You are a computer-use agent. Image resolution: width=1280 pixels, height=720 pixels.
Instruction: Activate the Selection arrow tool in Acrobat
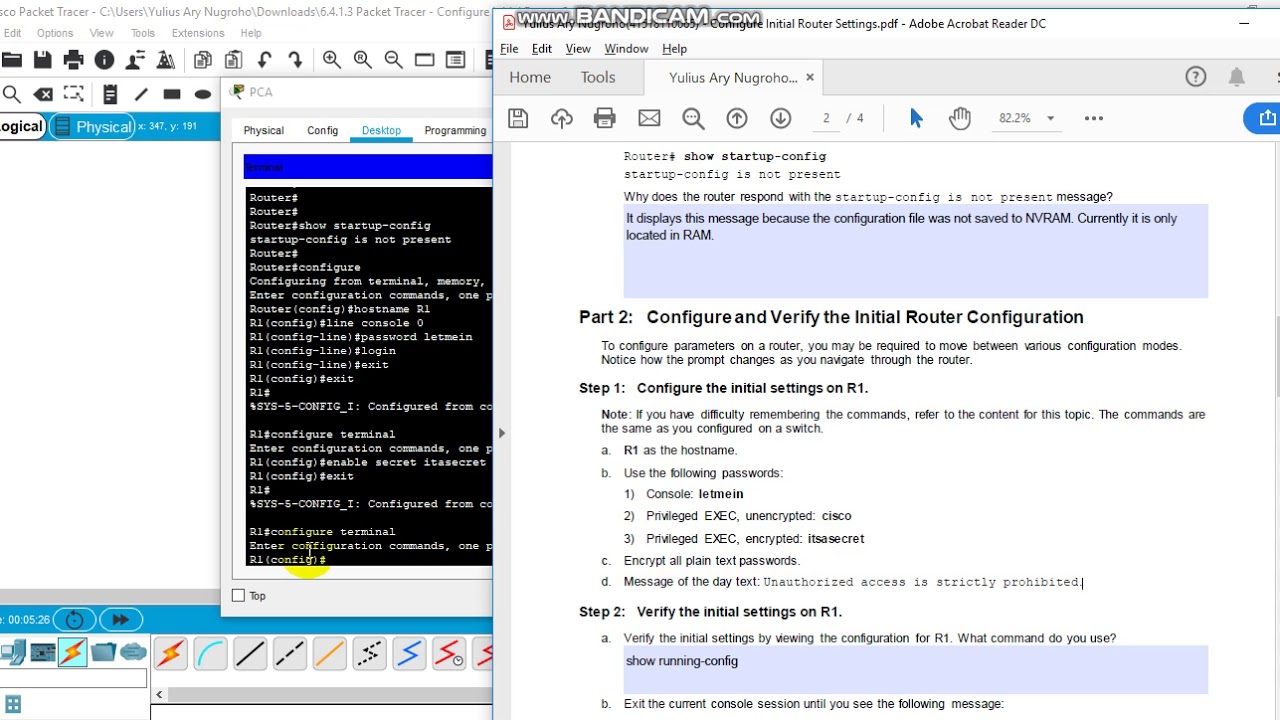pyautogui.click(x=916, y=118)
